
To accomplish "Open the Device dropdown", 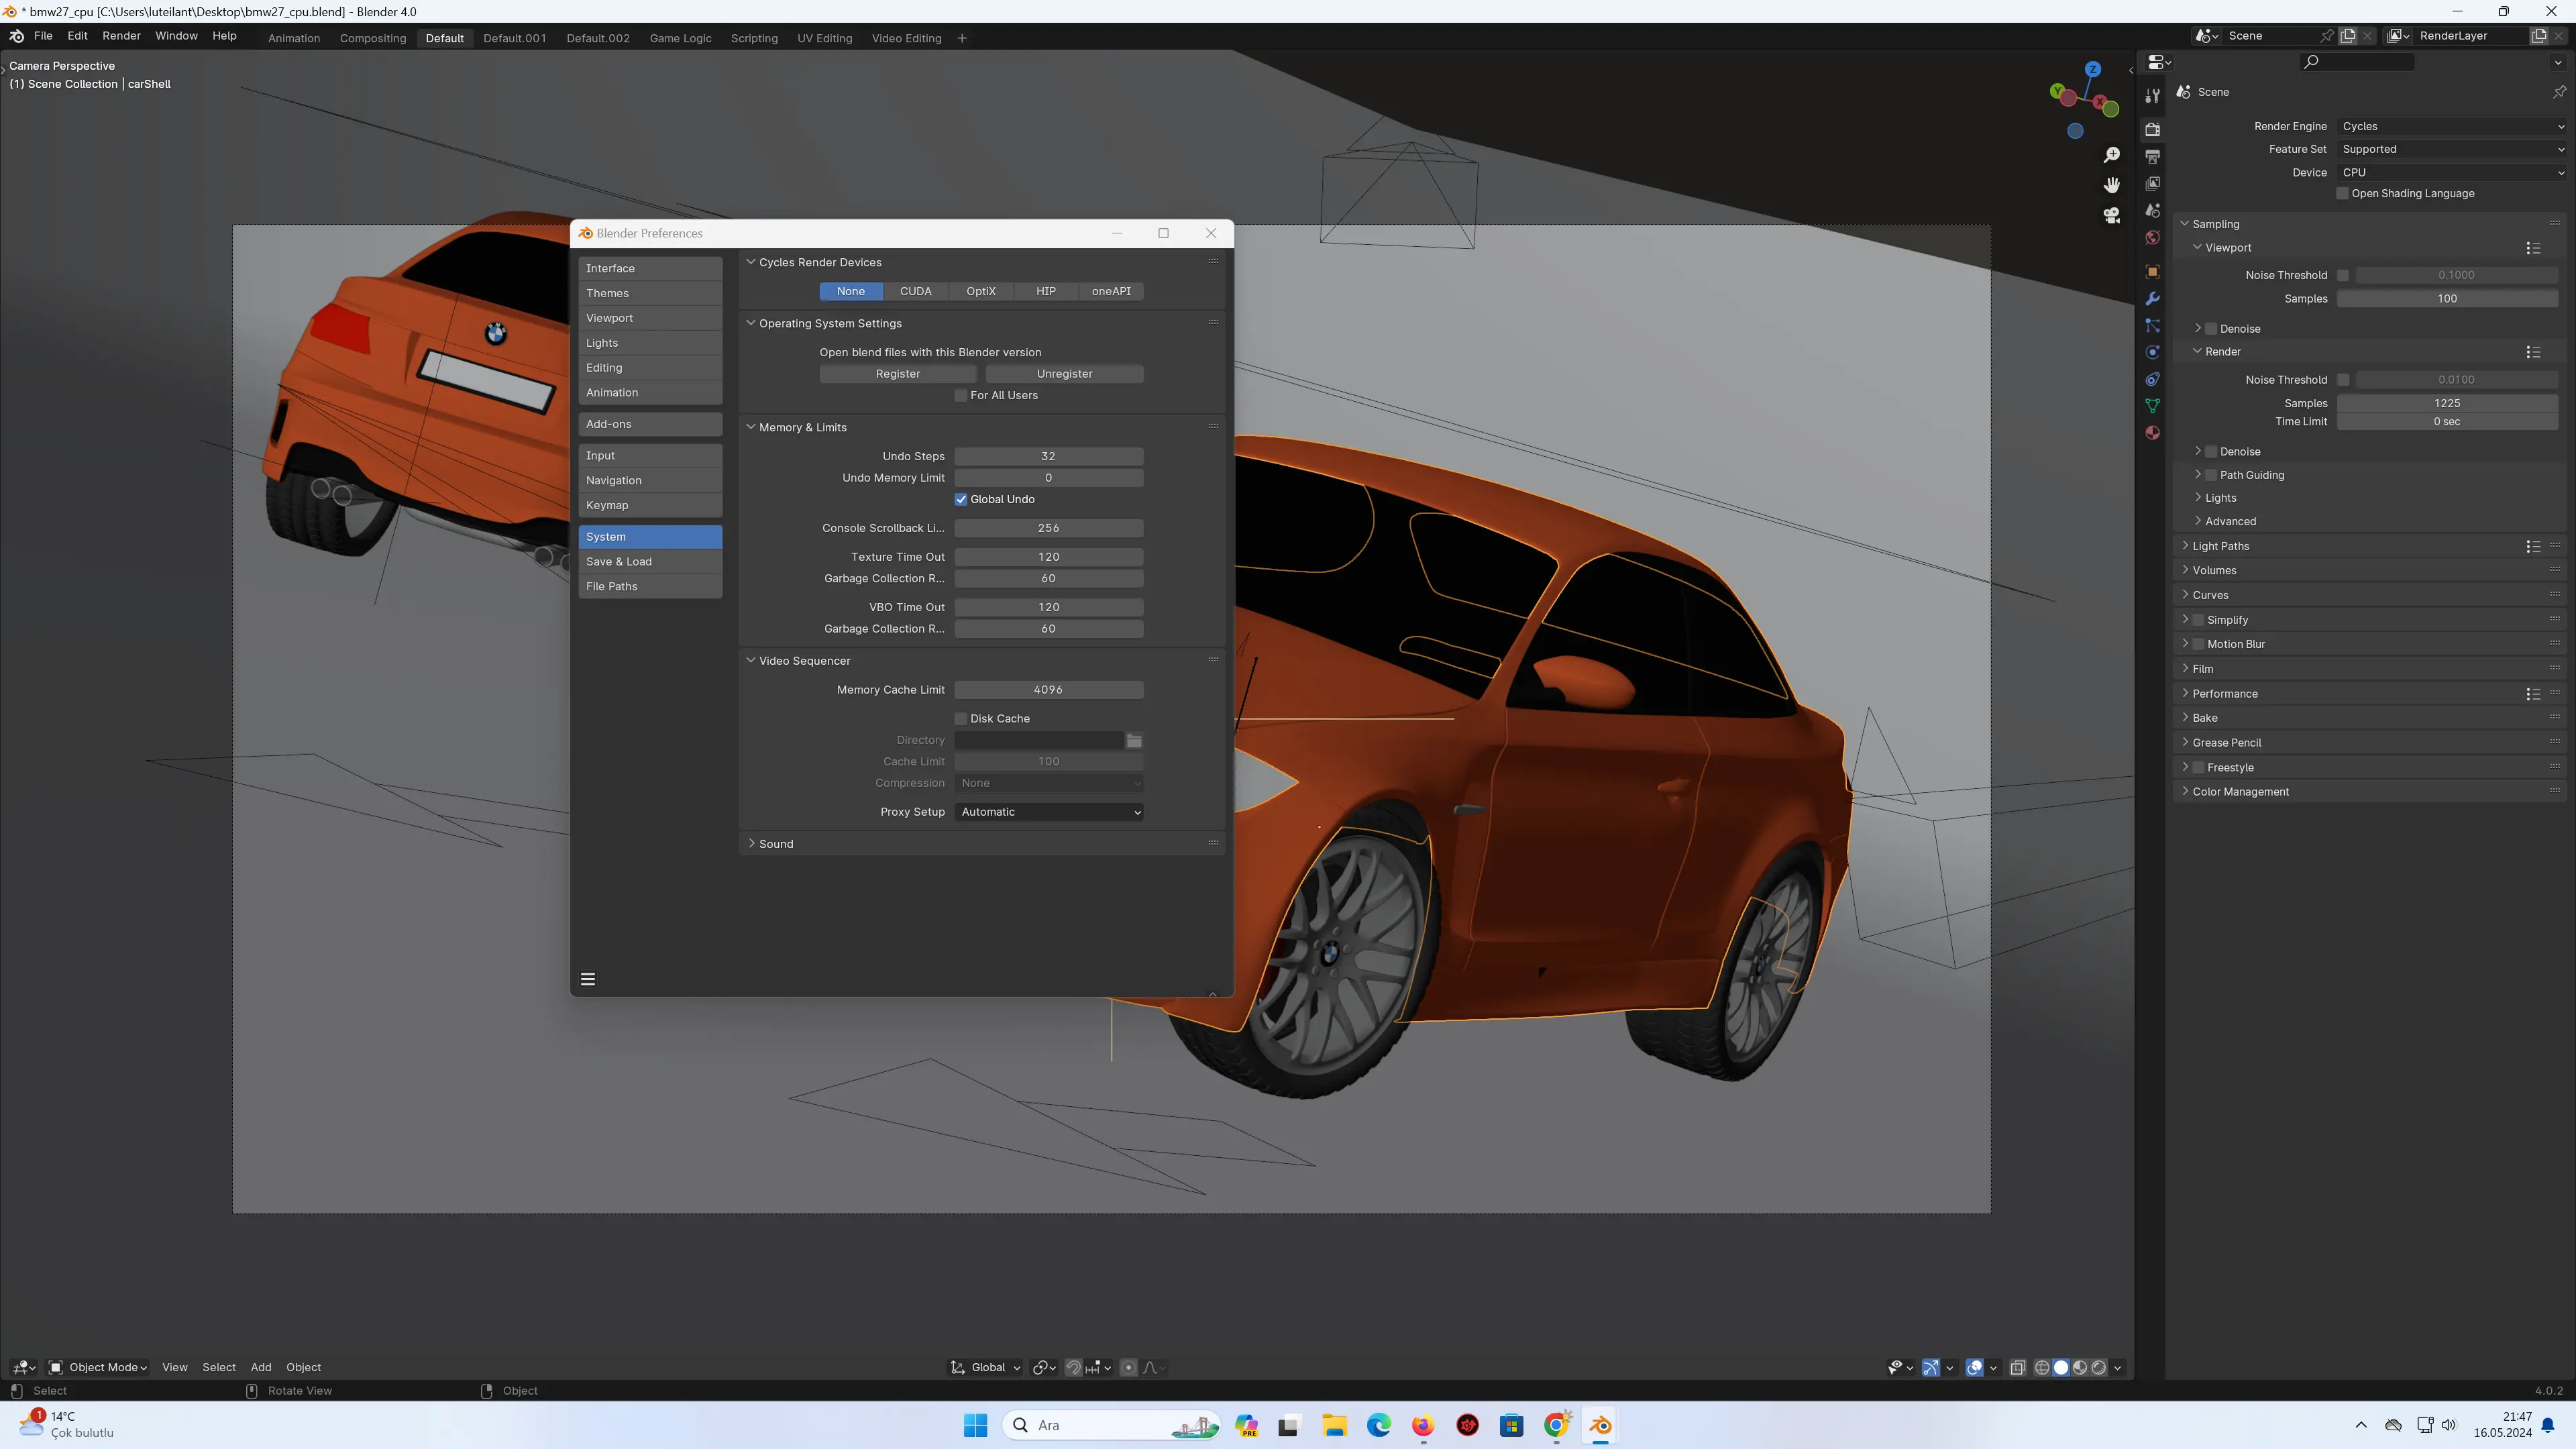I will pyautogui.click(x=2452, y=172).
